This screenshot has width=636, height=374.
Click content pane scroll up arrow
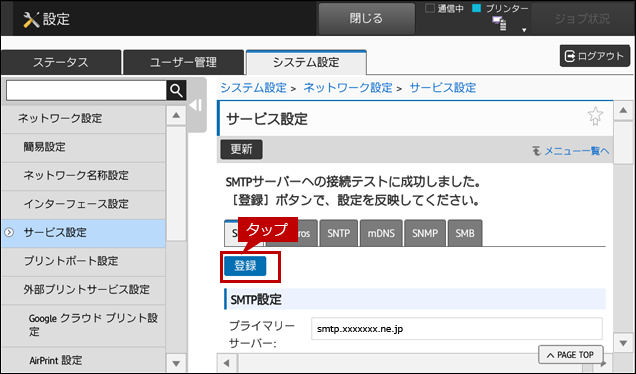pos(623,110)
